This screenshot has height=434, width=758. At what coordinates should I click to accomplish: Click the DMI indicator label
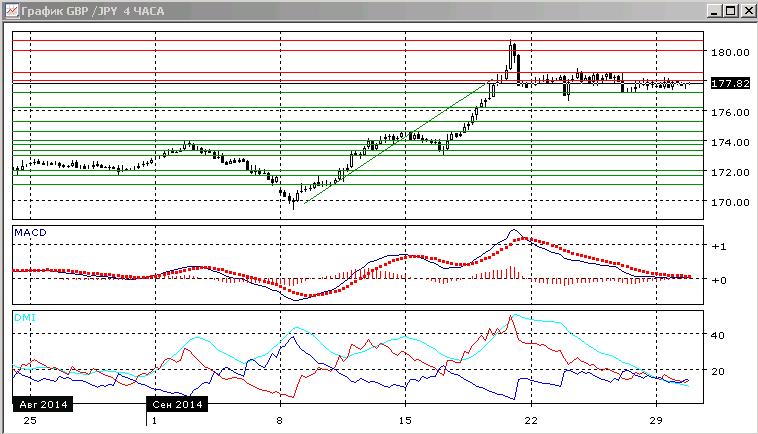25,318
